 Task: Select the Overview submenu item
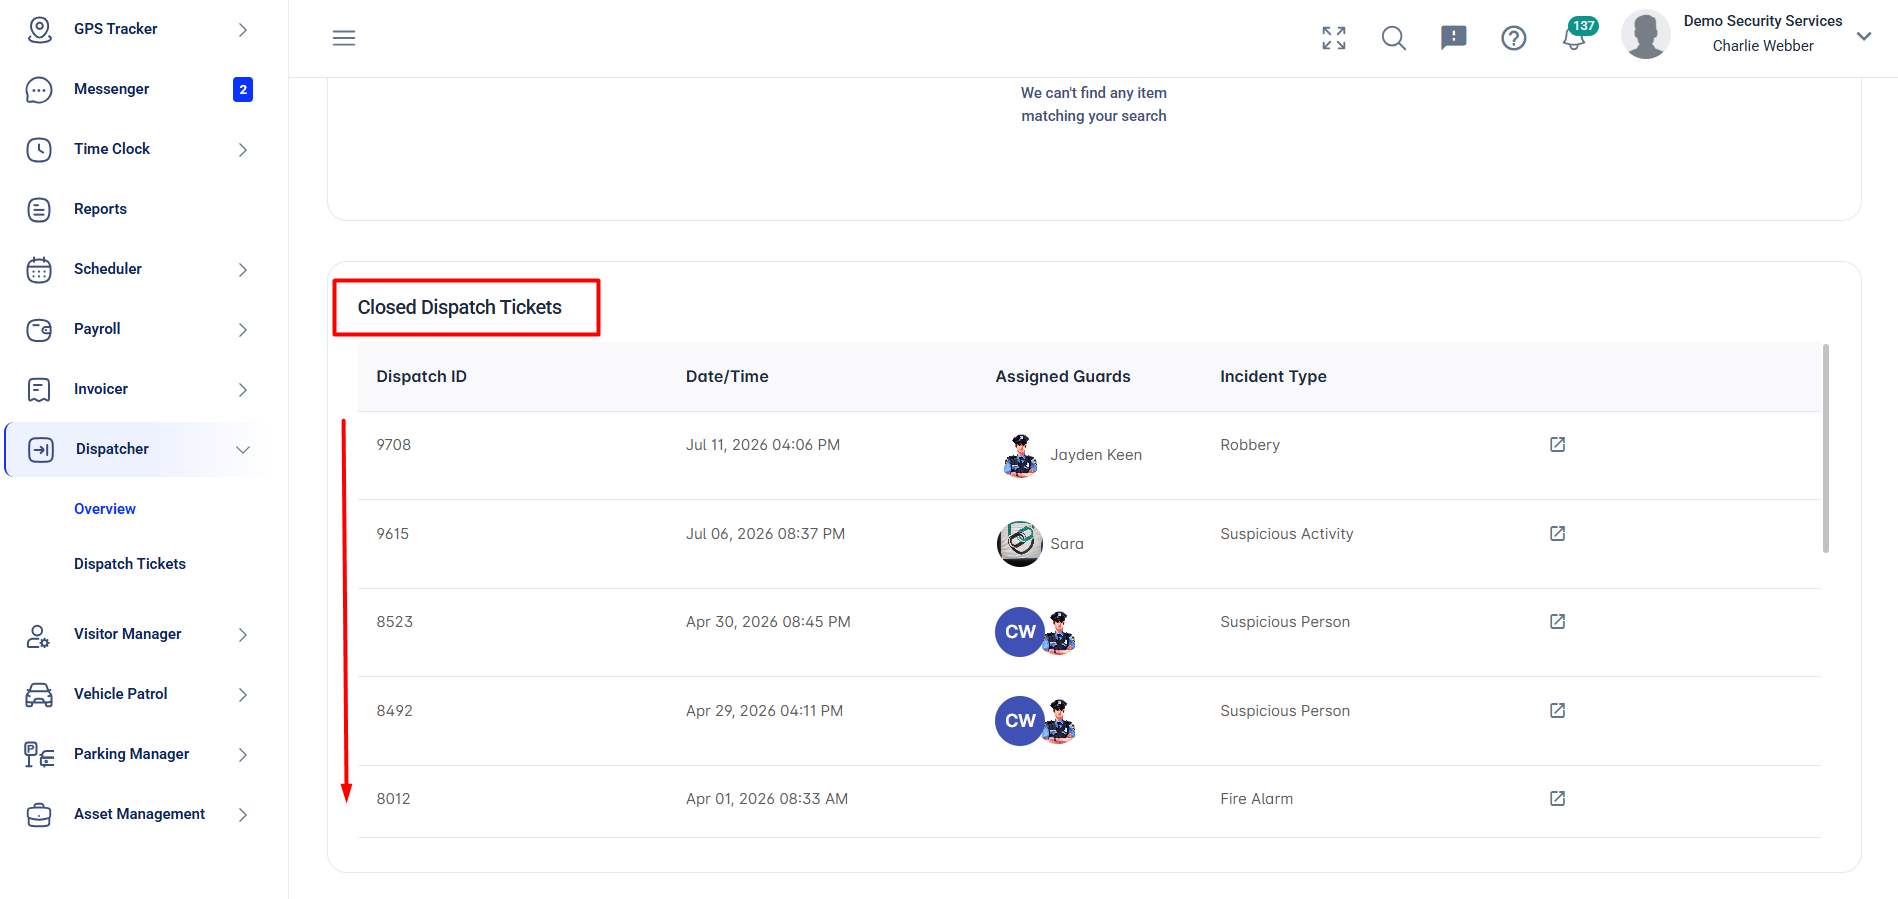pyautogui.click(x=105, y=509)
